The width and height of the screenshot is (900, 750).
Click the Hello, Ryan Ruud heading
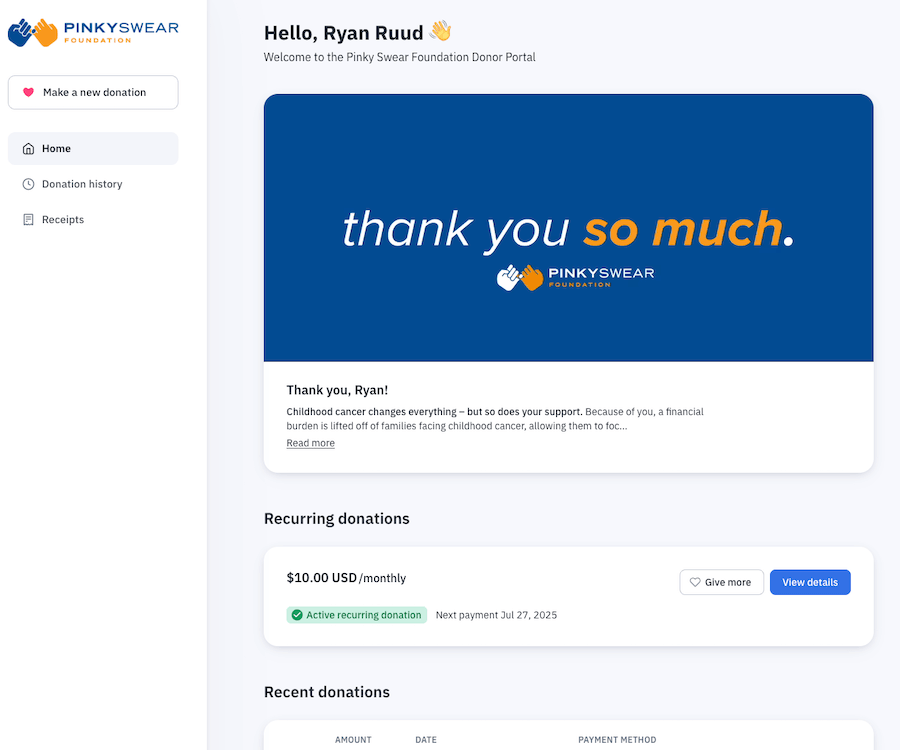[343, 33]
